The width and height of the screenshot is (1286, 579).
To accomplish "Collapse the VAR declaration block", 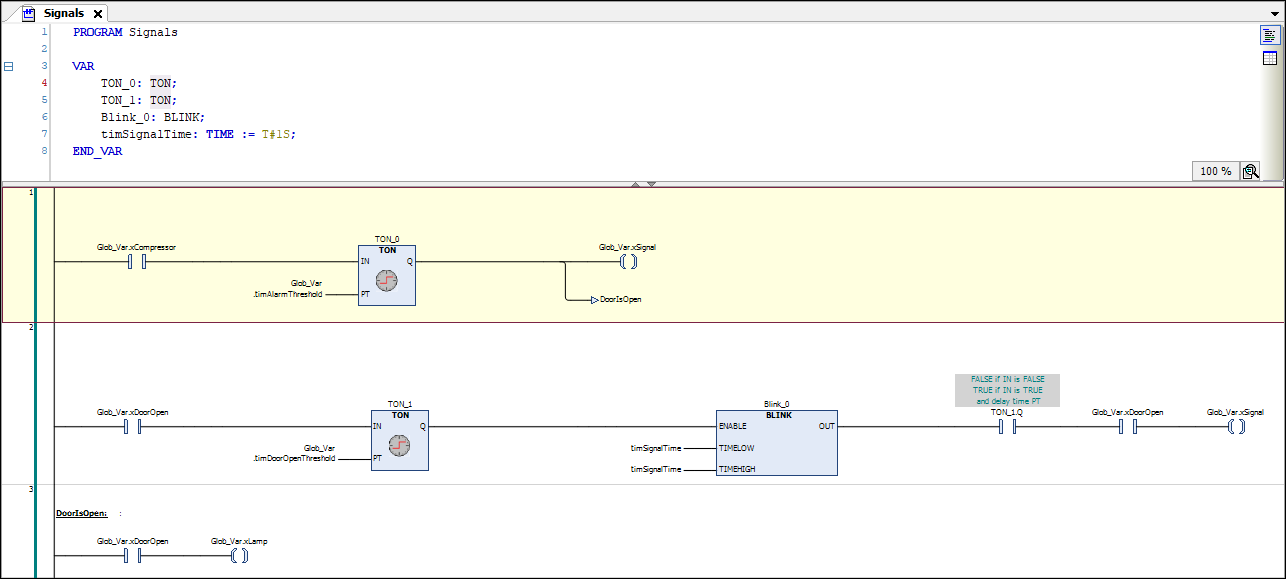I will (x=8, y=66).
